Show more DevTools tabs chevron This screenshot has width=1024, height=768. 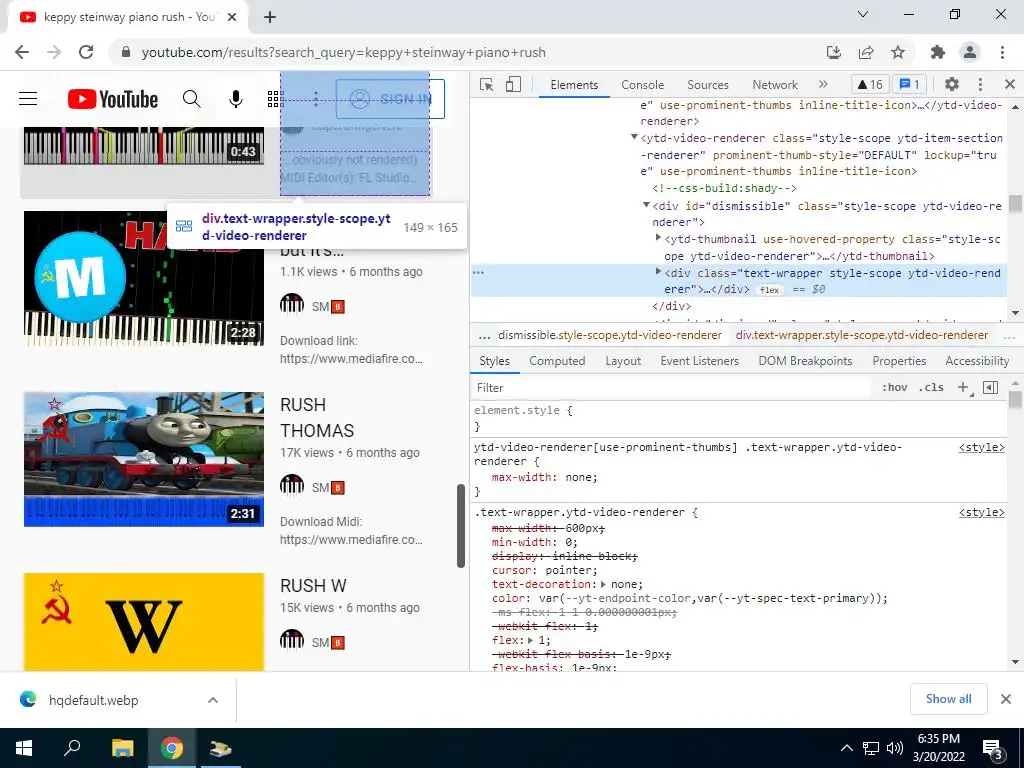tap(823, 84)
